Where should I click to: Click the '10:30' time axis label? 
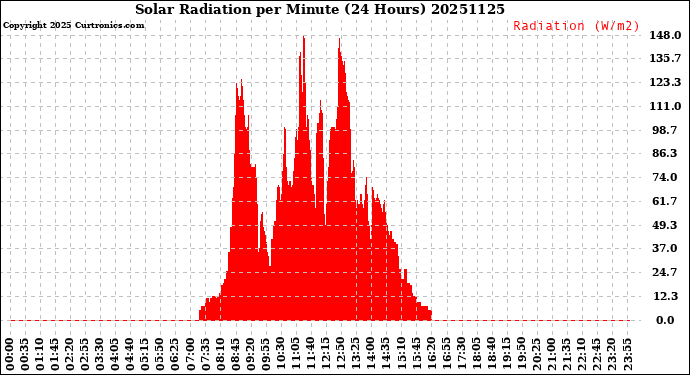pyautogui.click(x=281, y=355)
